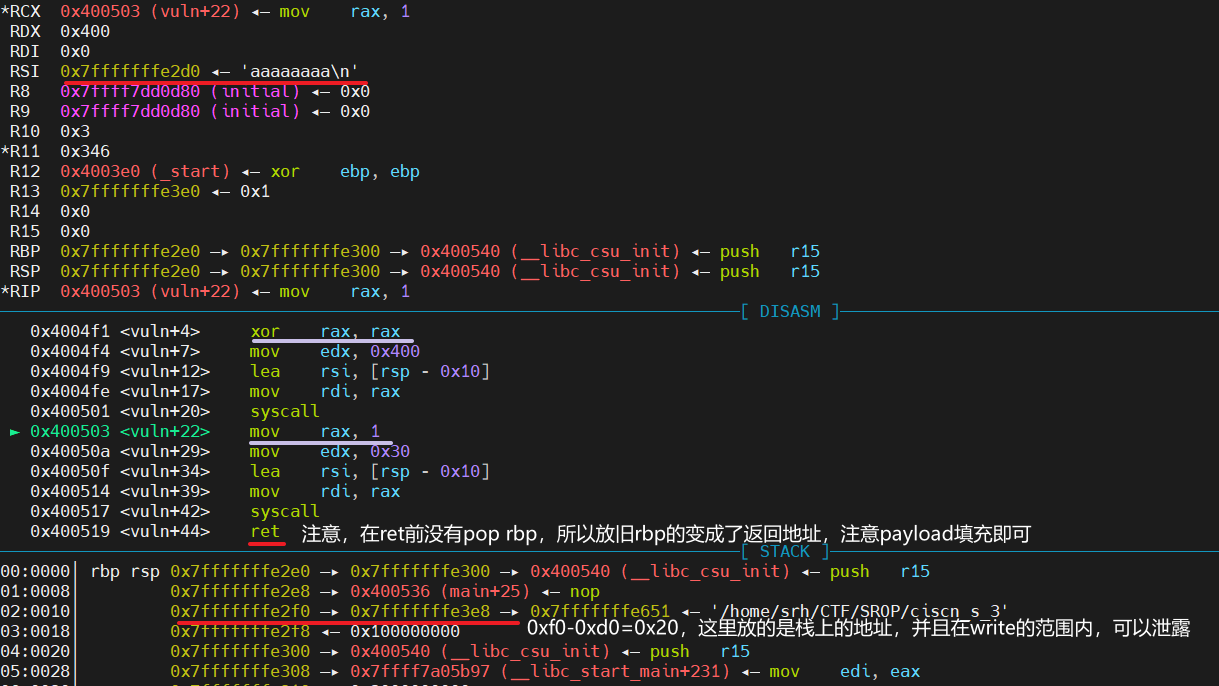The image size is (1219, 686).
Task: Click the '/home/srh/CTF/SROP/ciscn_s_3' path string
Action: pos(858,612)
